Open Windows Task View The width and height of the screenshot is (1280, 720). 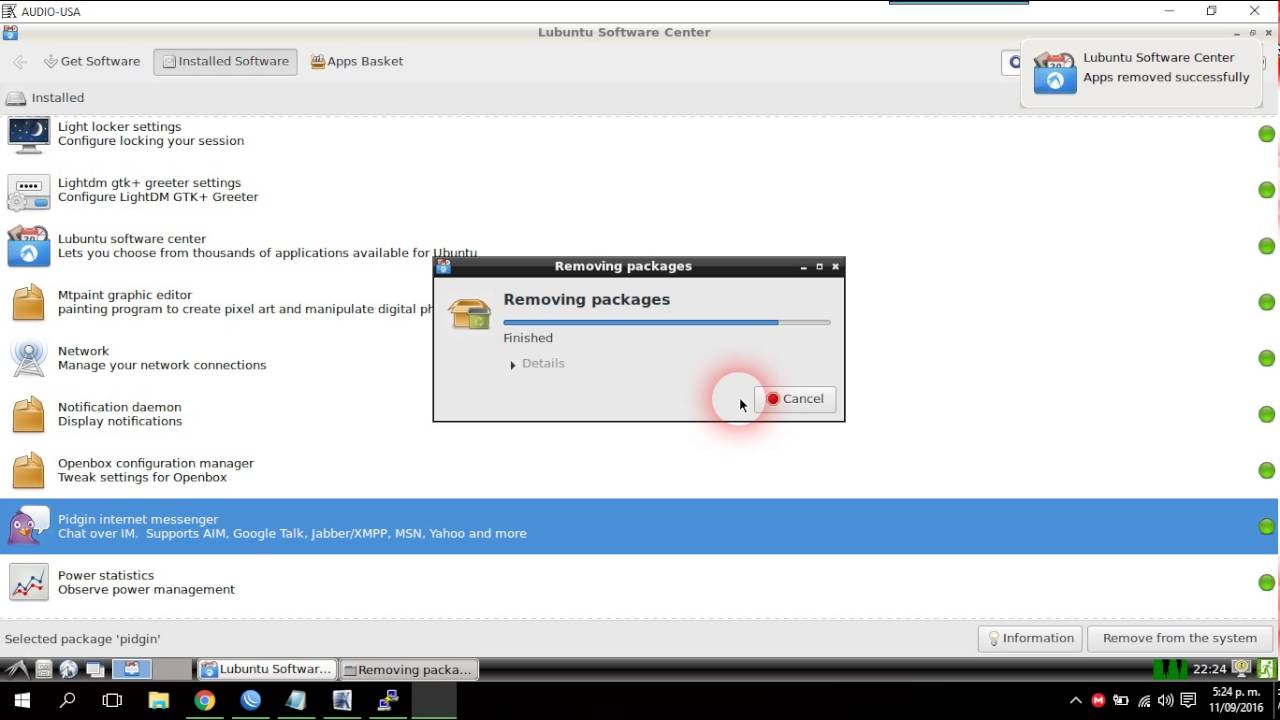click(112, 701)
